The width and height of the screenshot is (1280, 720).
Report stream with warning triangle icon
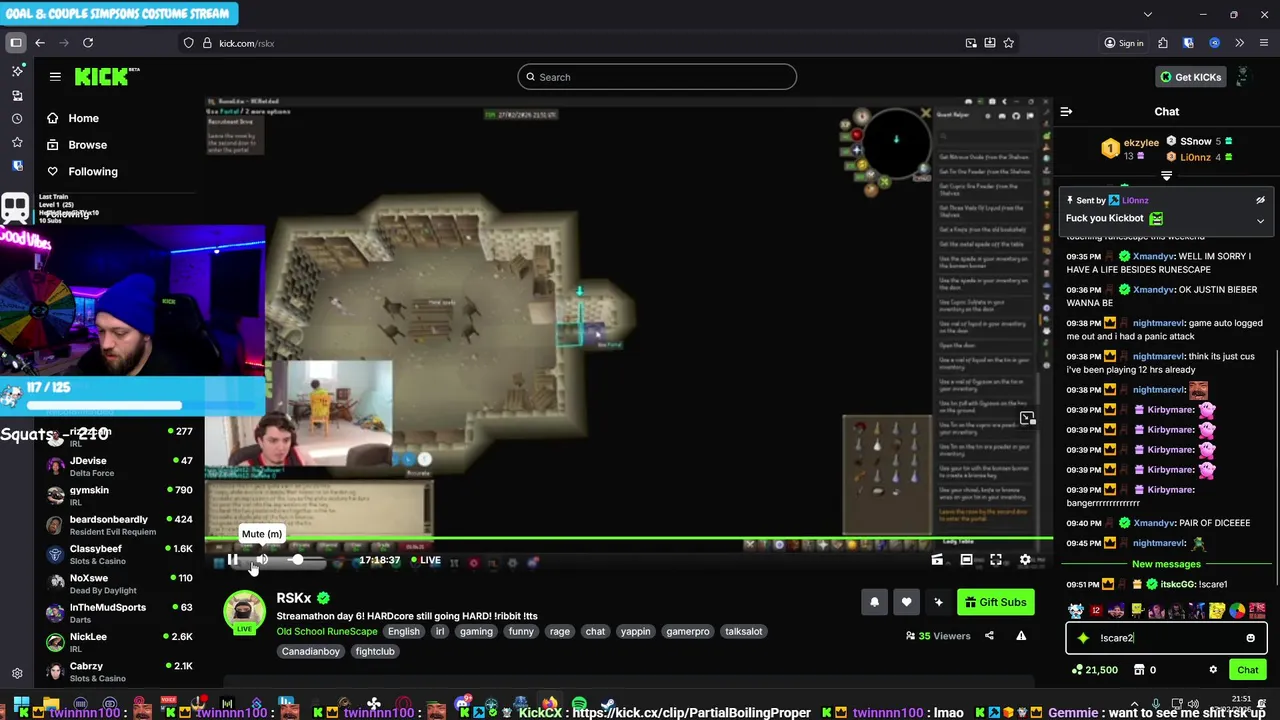tap(1021, 636)
